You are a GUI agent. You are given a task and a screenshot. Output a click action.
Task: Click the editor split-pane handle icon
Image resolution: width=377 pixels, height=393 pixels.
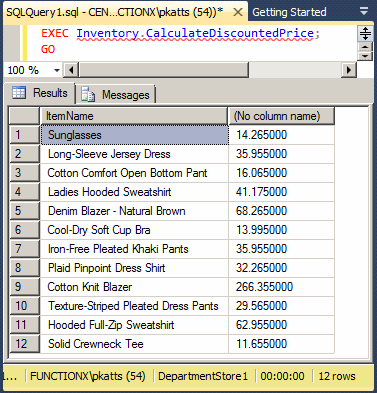coord(365,33)
